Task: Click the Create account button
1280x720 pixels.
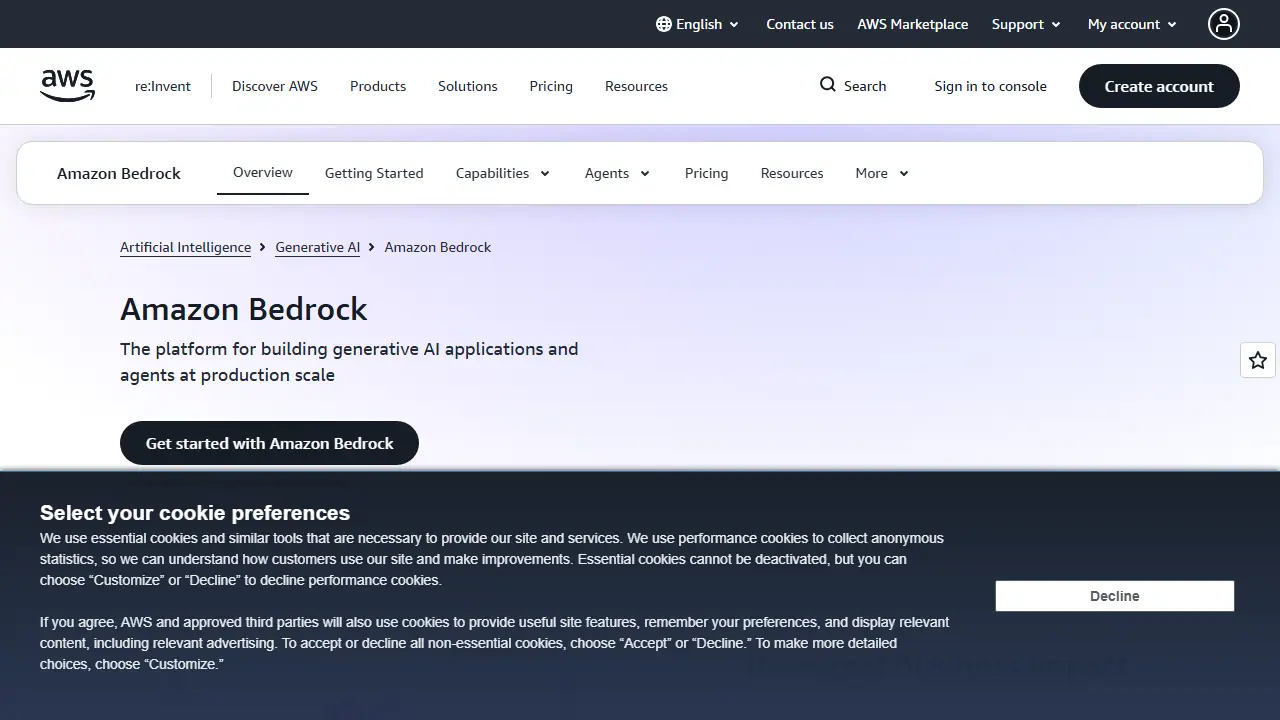Action: (x=1159, y=86)
